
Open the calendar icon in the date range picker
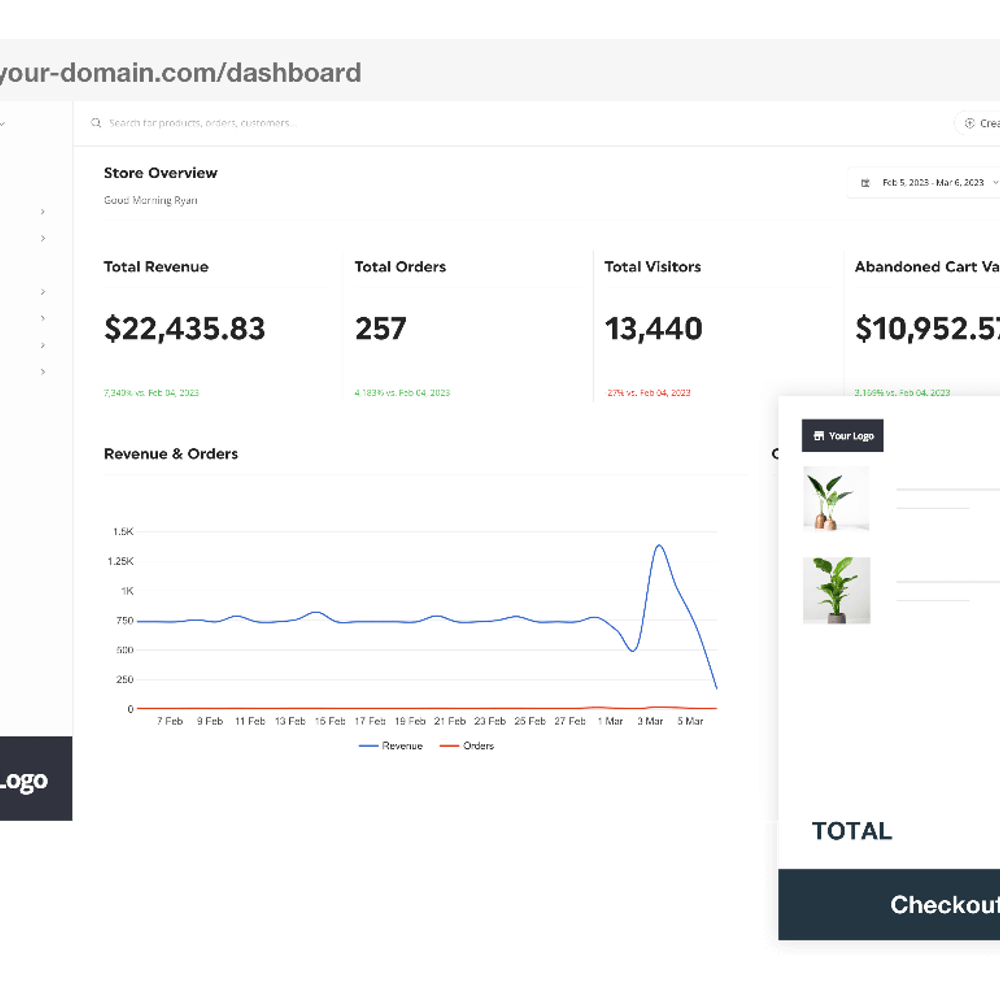[864, 182]
